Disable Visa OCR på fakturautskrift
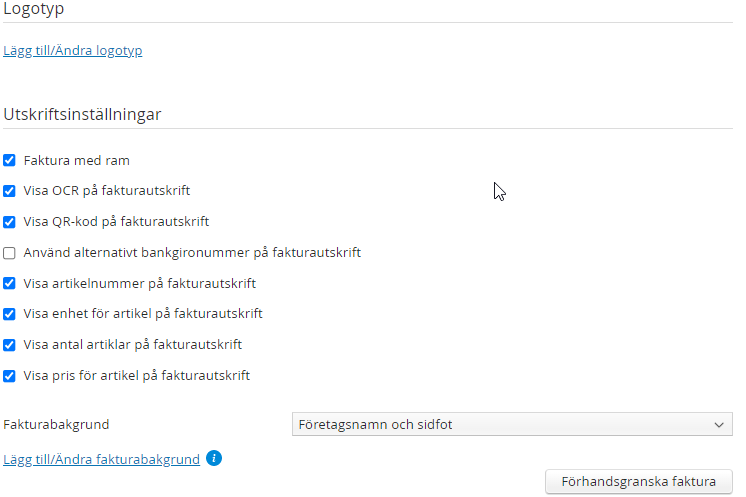The image size is (746, 497). (10, 191)
